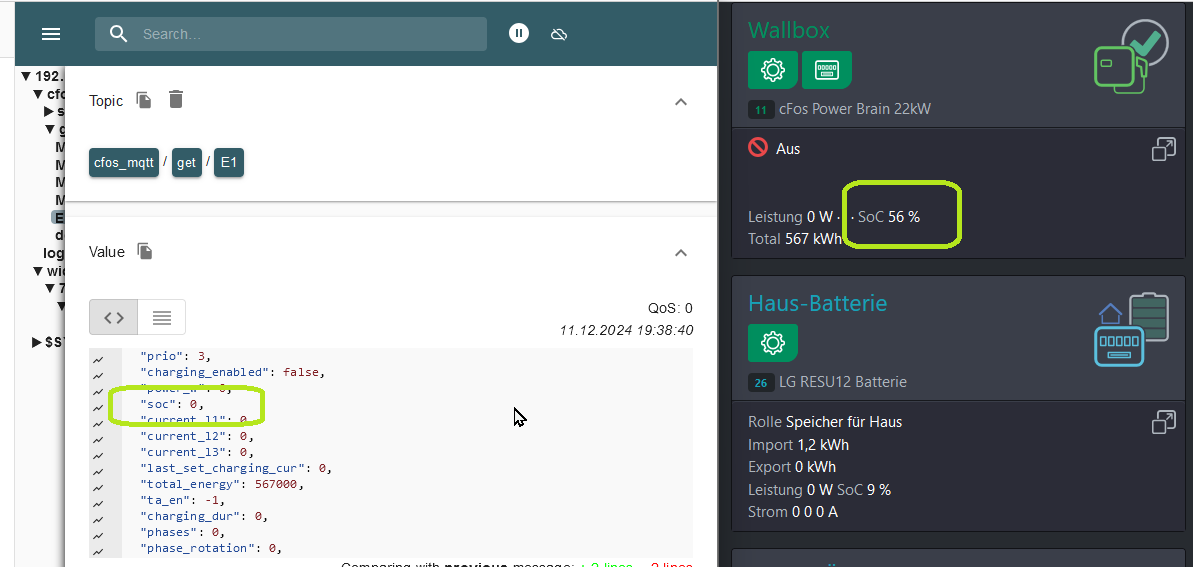Open the Wallbox keypad/device icon button
The image size is (1193, 567).
tap(826, 70)
